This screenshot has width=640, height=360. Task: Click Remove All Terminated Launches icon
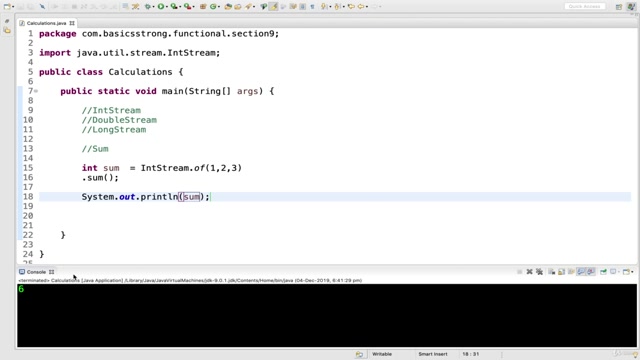point(539,272)
